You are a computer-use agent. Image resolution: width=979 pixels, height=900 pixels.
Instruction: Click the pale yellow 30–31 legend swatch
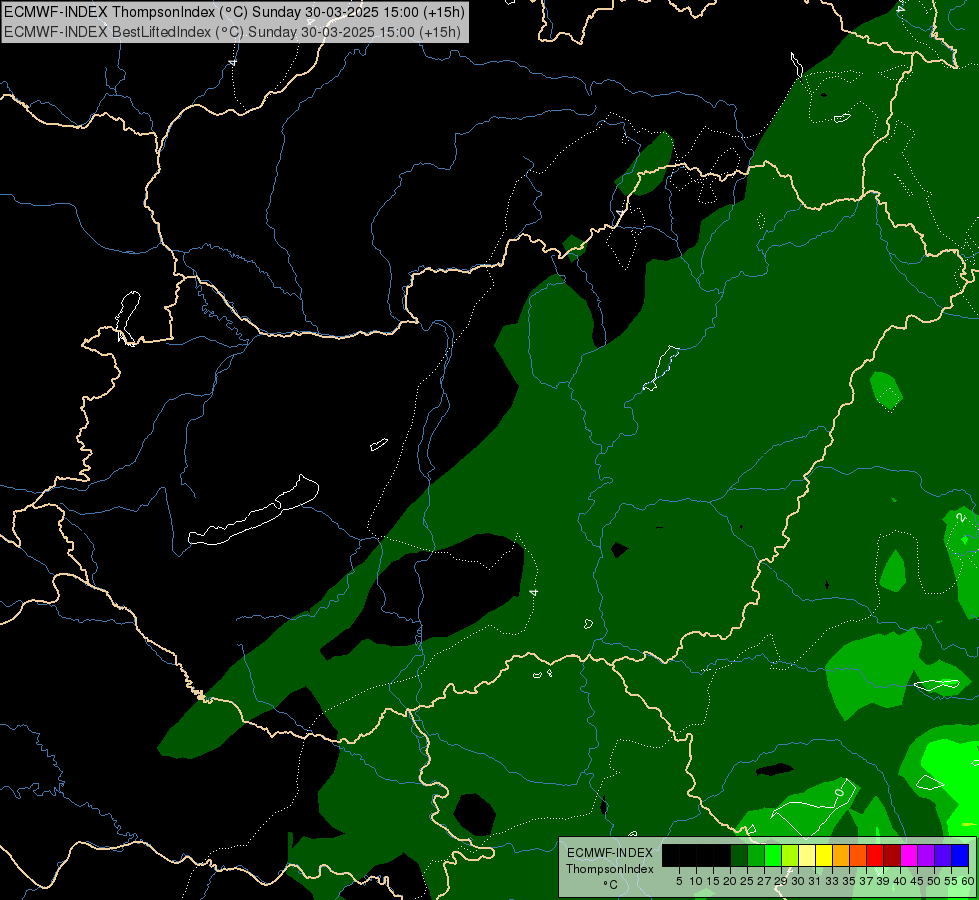[x=807, y=855]
